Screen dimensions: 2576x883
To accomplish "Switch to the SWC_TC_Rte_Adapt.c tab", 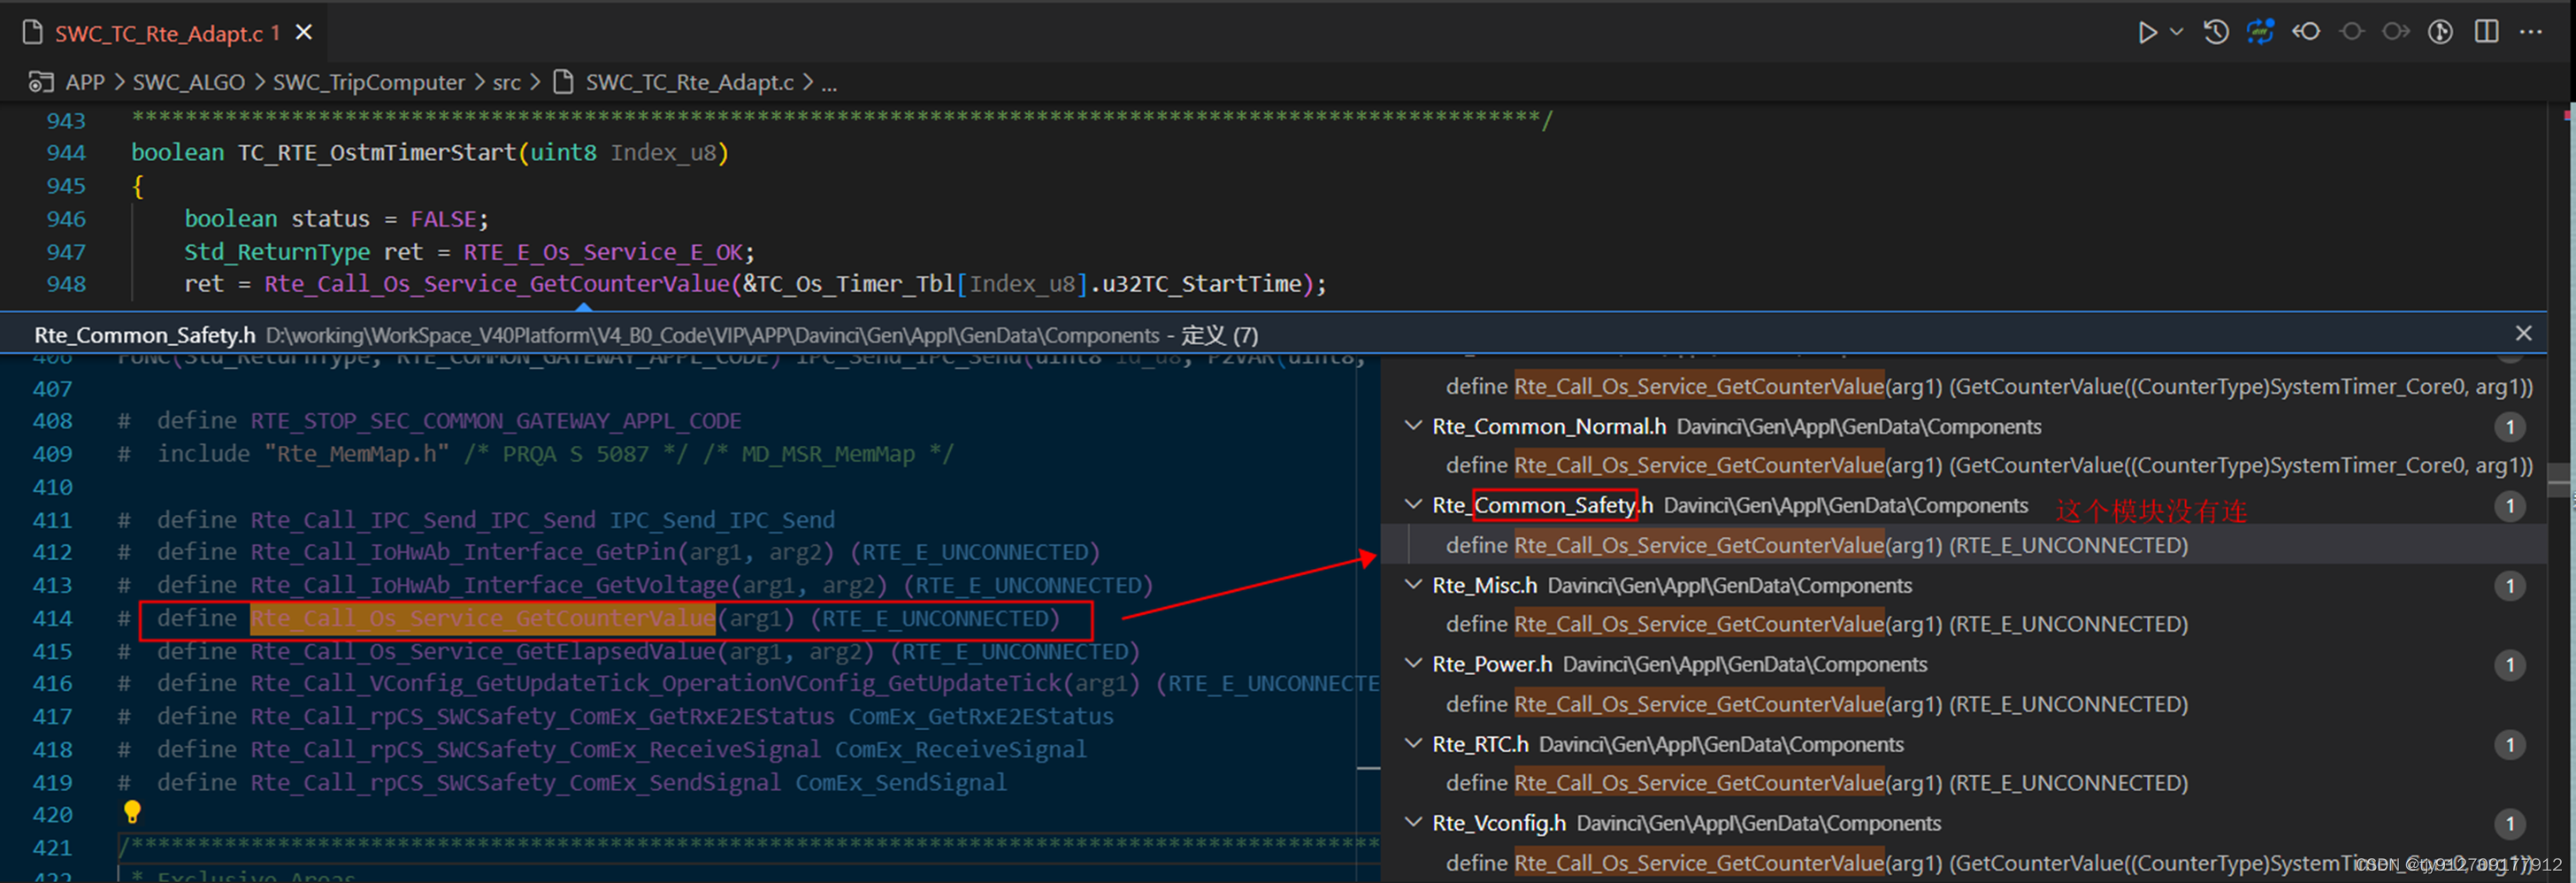I will point(160,32).
